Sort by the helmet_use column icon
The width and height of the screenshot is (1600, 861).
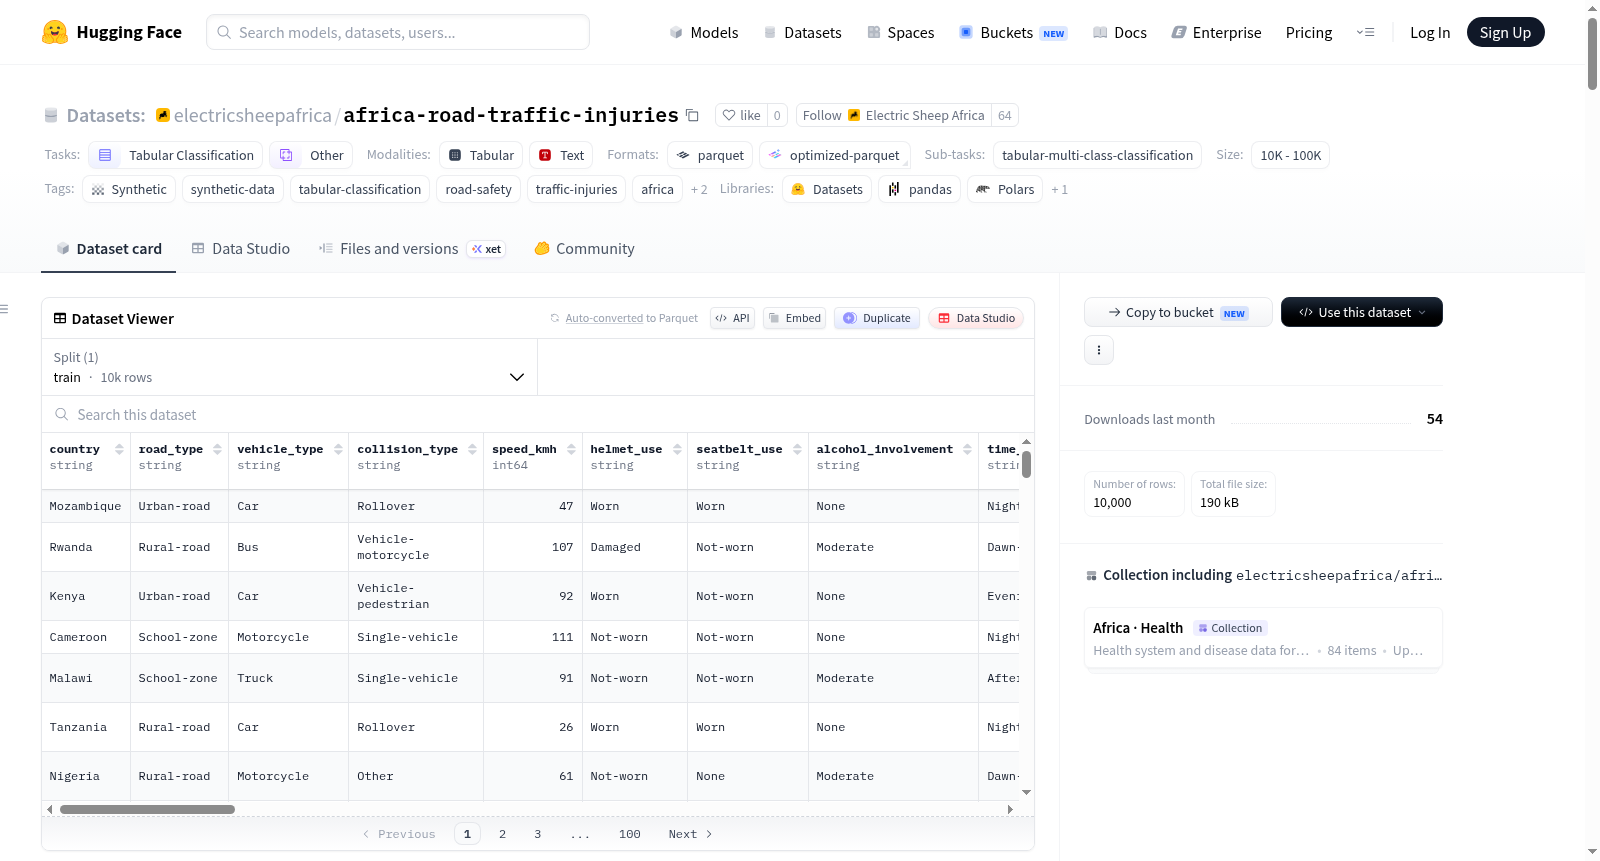click(677, 449)
